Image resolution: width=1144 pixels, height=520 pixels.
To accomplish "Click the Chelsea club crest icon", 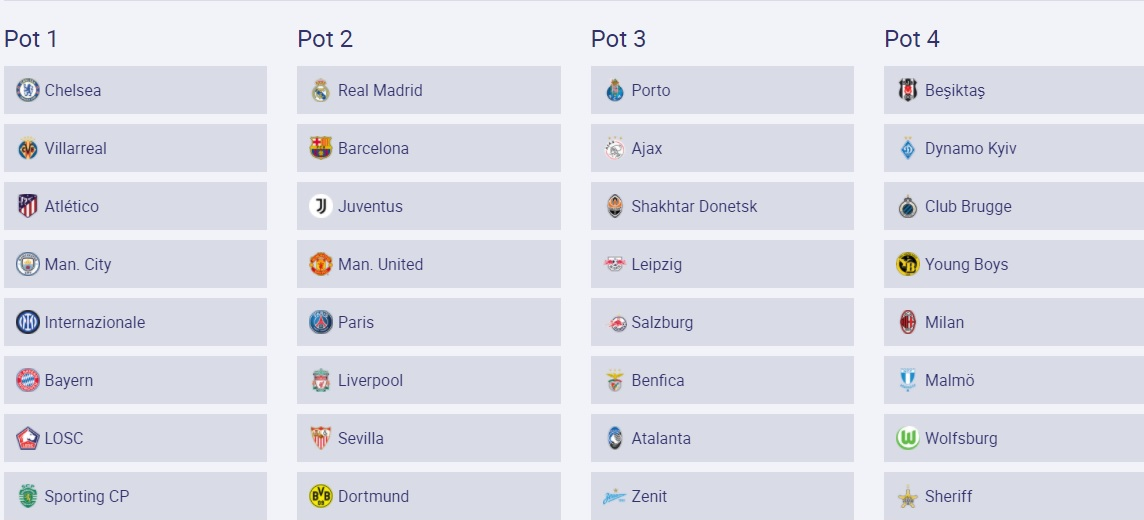I will click(x=28, y=90).
